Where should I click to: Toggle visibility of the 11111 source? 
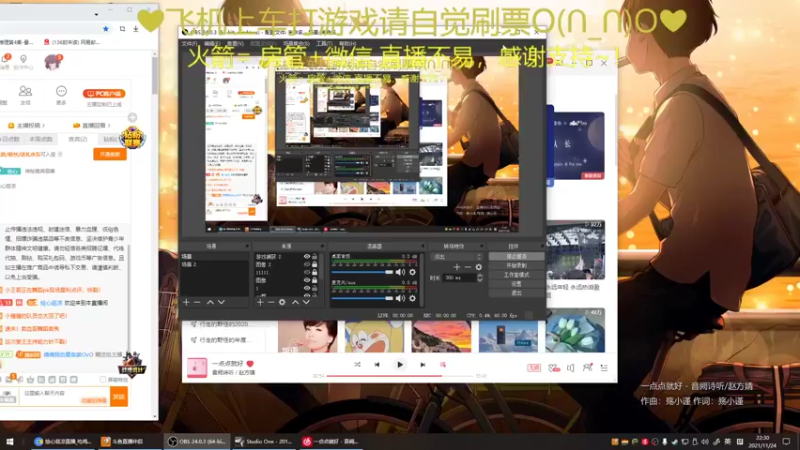tap(307, 272)
